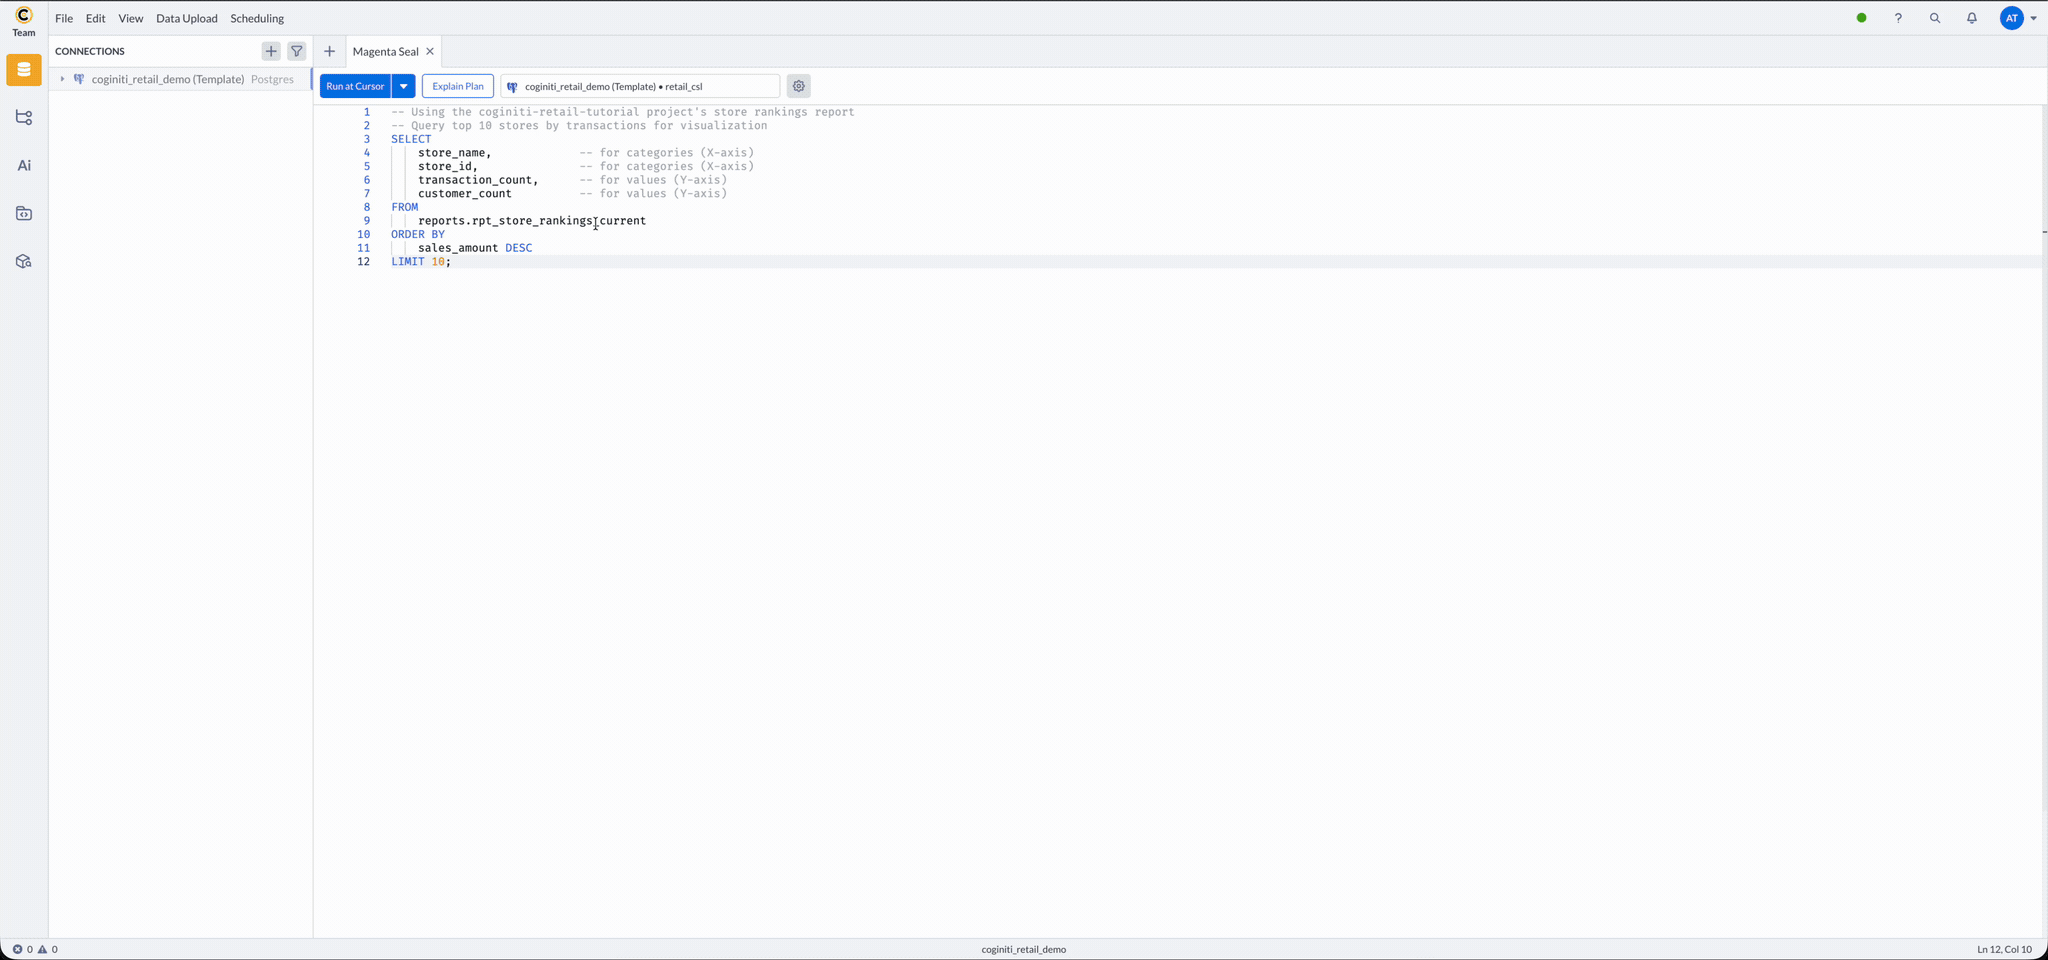Open the Run at Cursor dropdown arrow
Image resolution: width=2048 pixels, height=960 pixels.
(x=403, y=86)
